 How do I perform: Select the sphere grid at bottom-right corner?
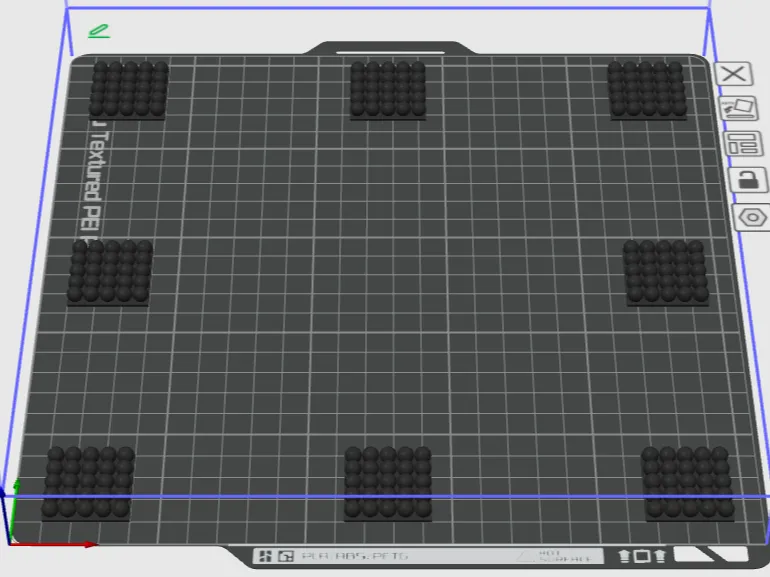(x=688, y=483)
